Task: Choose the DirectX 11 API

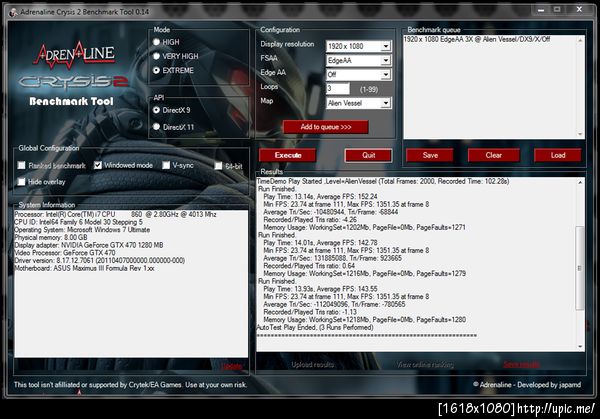Action: pos(156,127)
